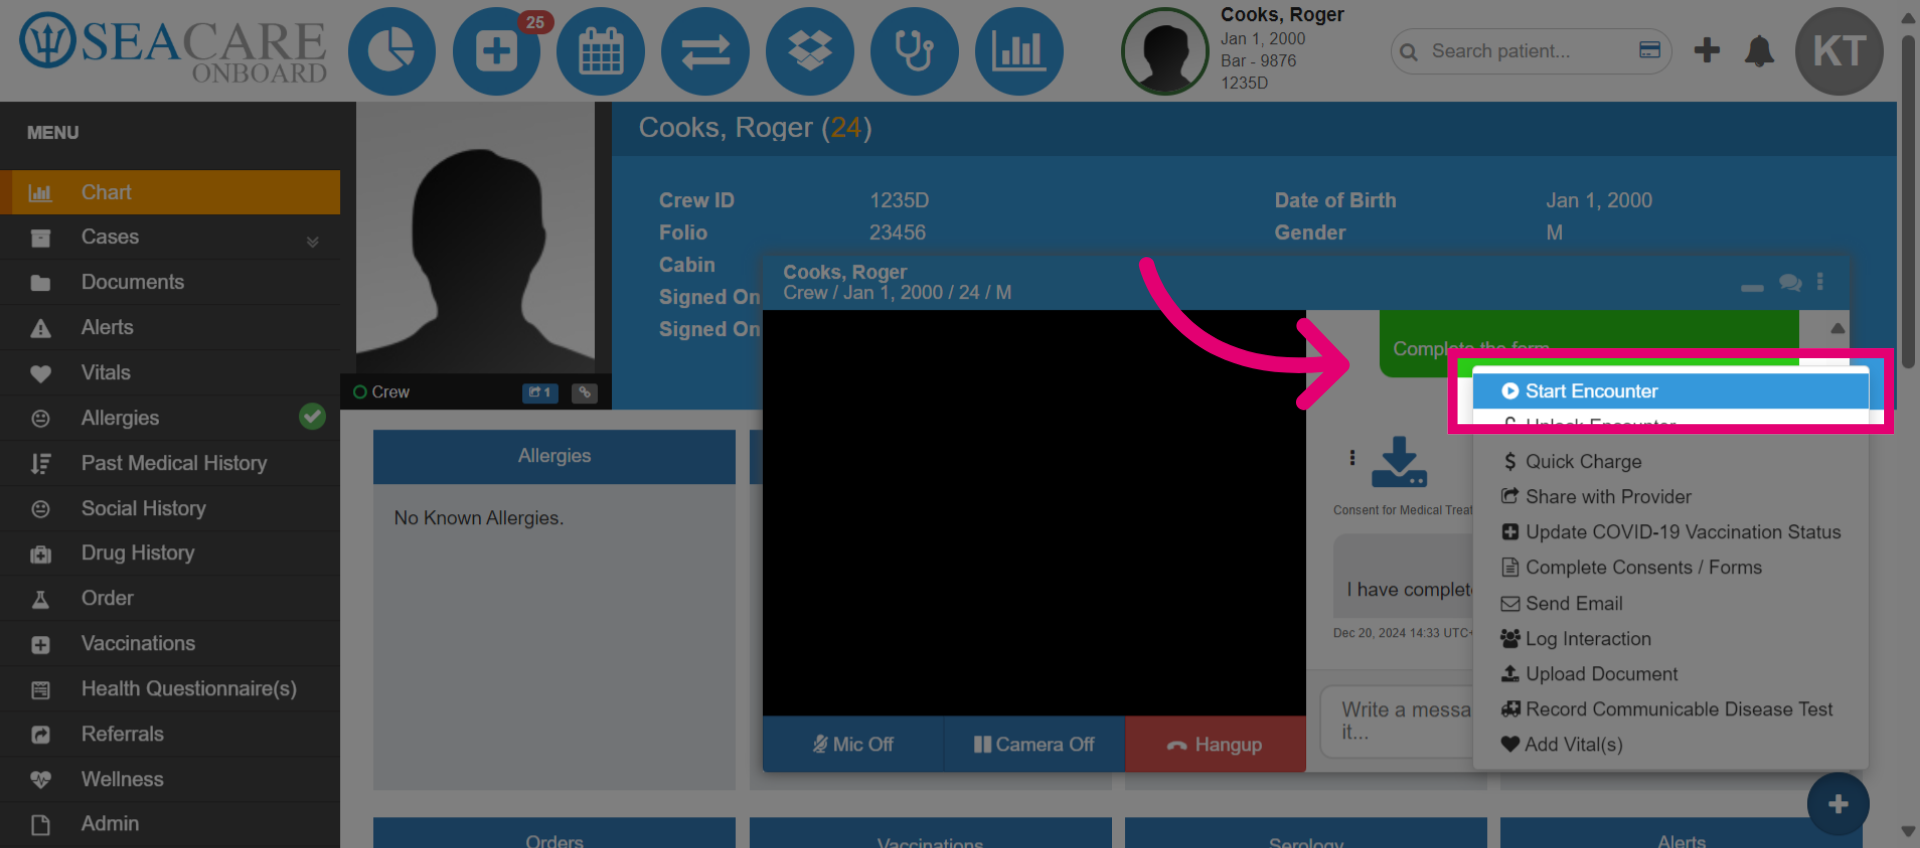Select Complete Consents / Forms
1920x848 pixels.
click(x=1670, y=567)
